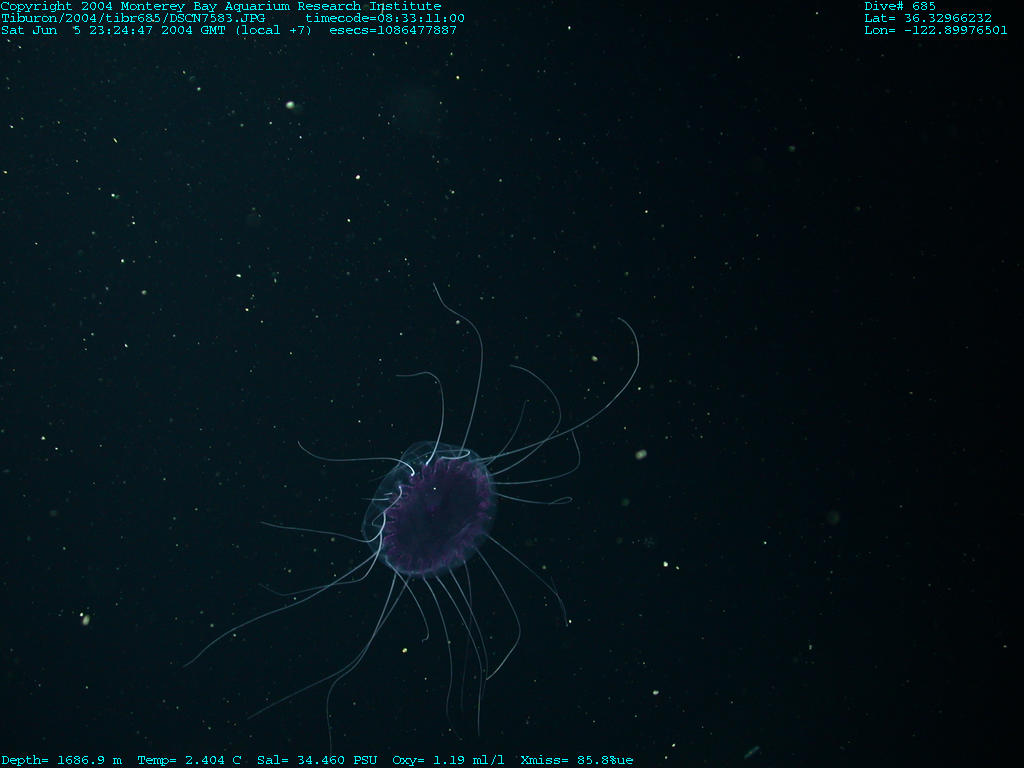1024x768 pixels.
Task: Click the purple jellyfish bell
Action: [430, 510]
